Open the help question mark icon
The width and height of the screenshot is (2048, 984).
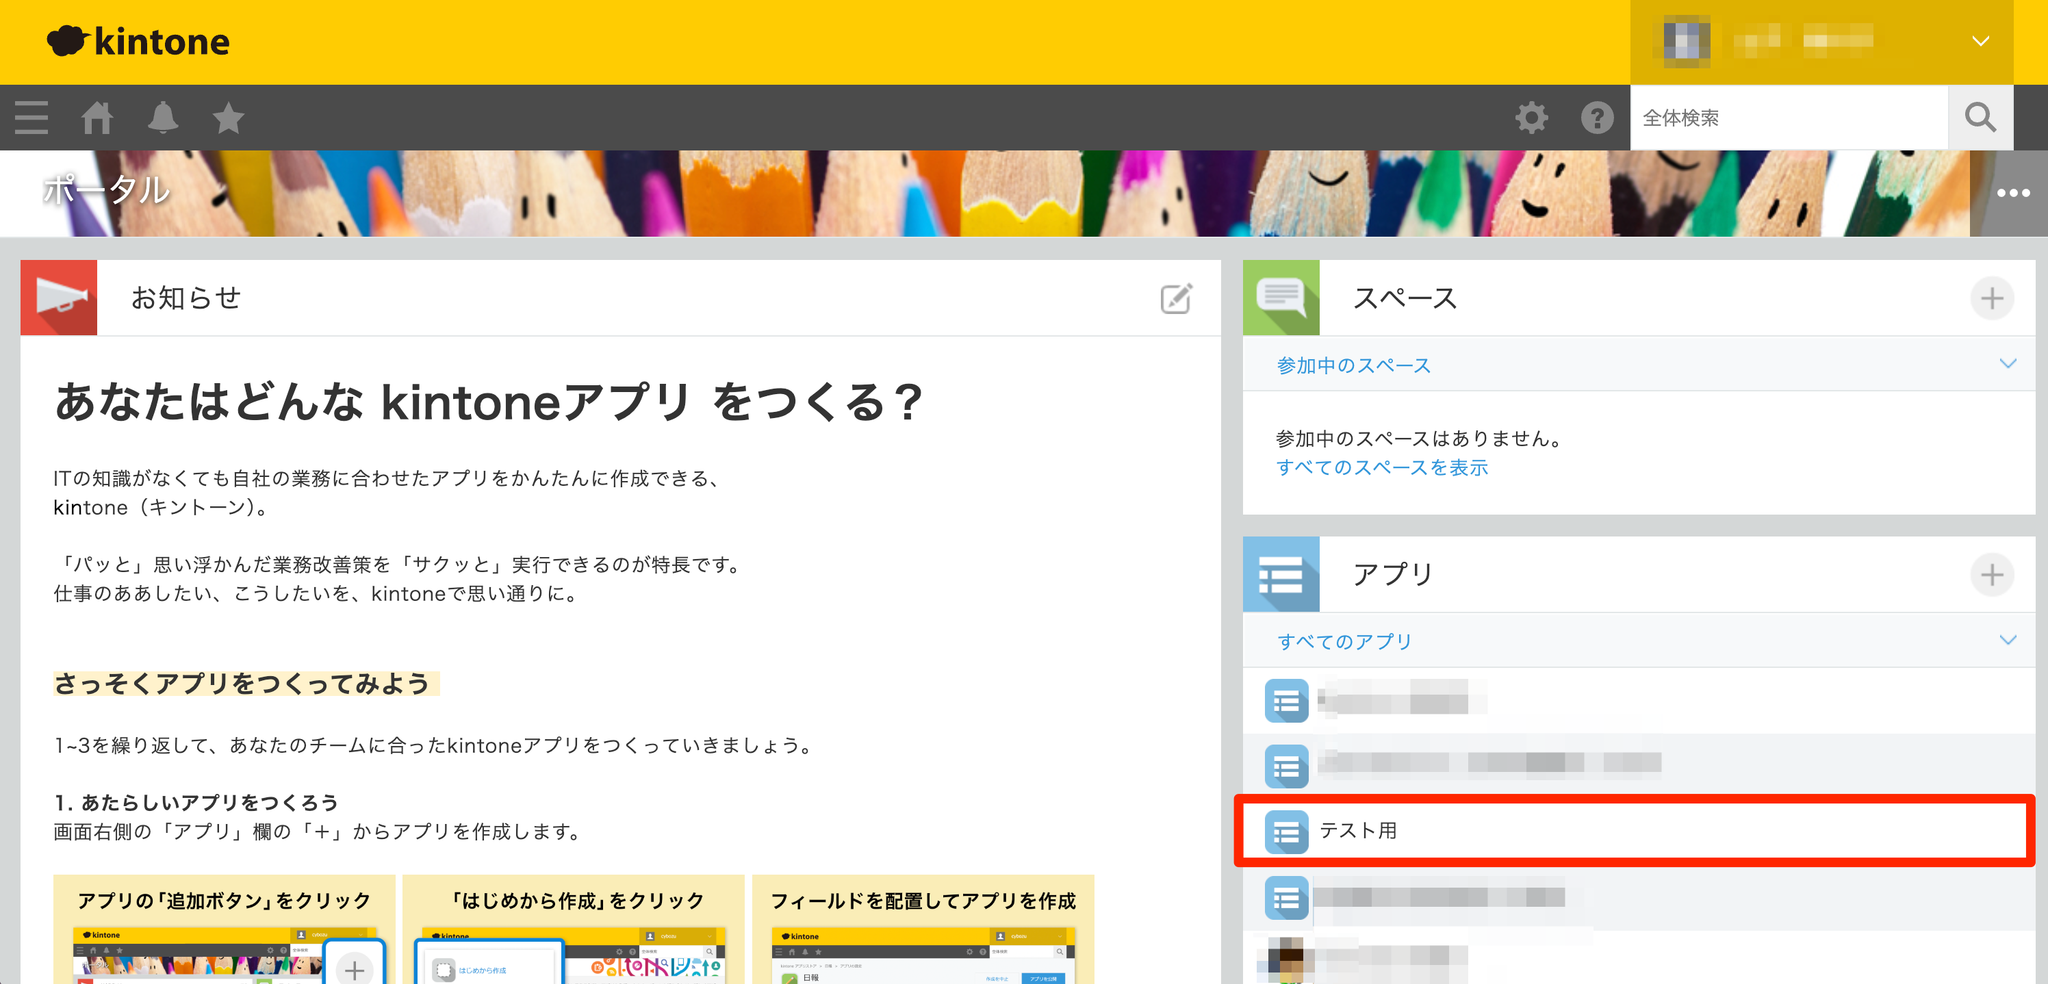pyautogui.click(x=1597, y=118)
